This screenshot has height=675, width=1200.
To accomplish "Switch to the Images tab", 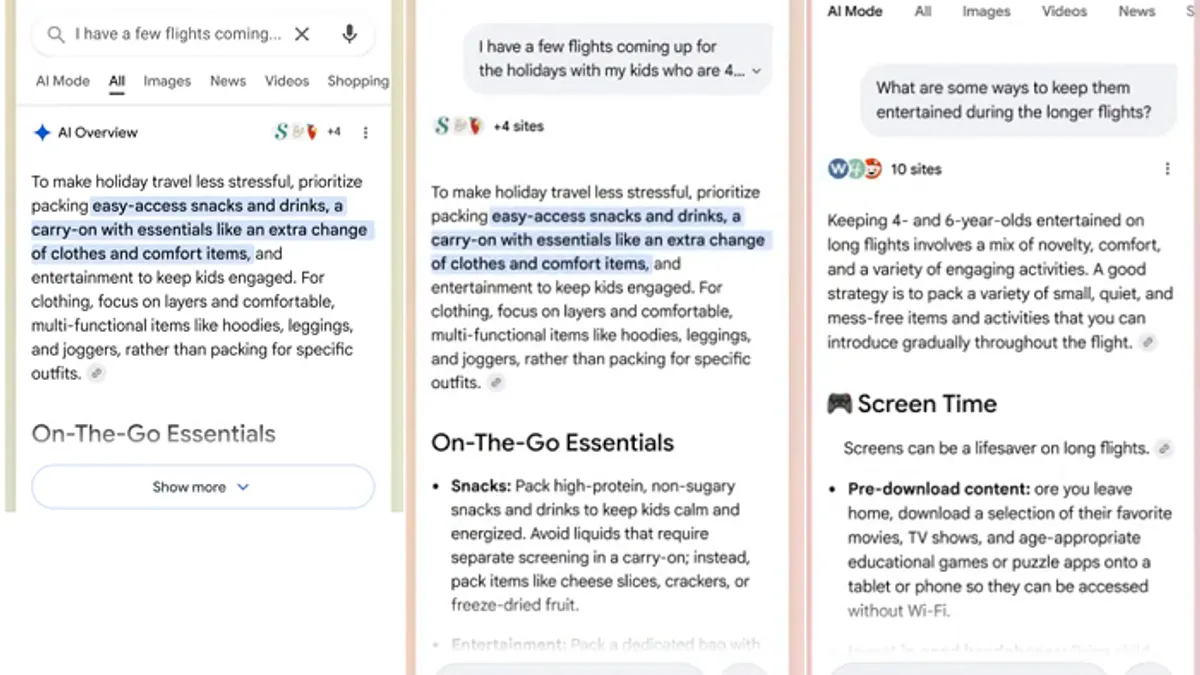I will tap(167, 81).
